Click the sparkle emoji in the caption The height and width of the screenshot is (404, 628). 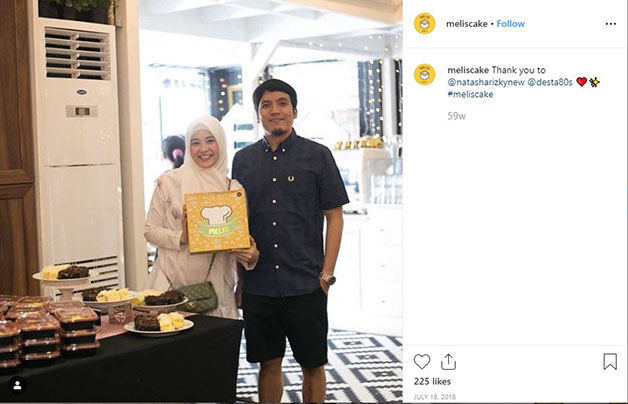[x=594, y=82]
